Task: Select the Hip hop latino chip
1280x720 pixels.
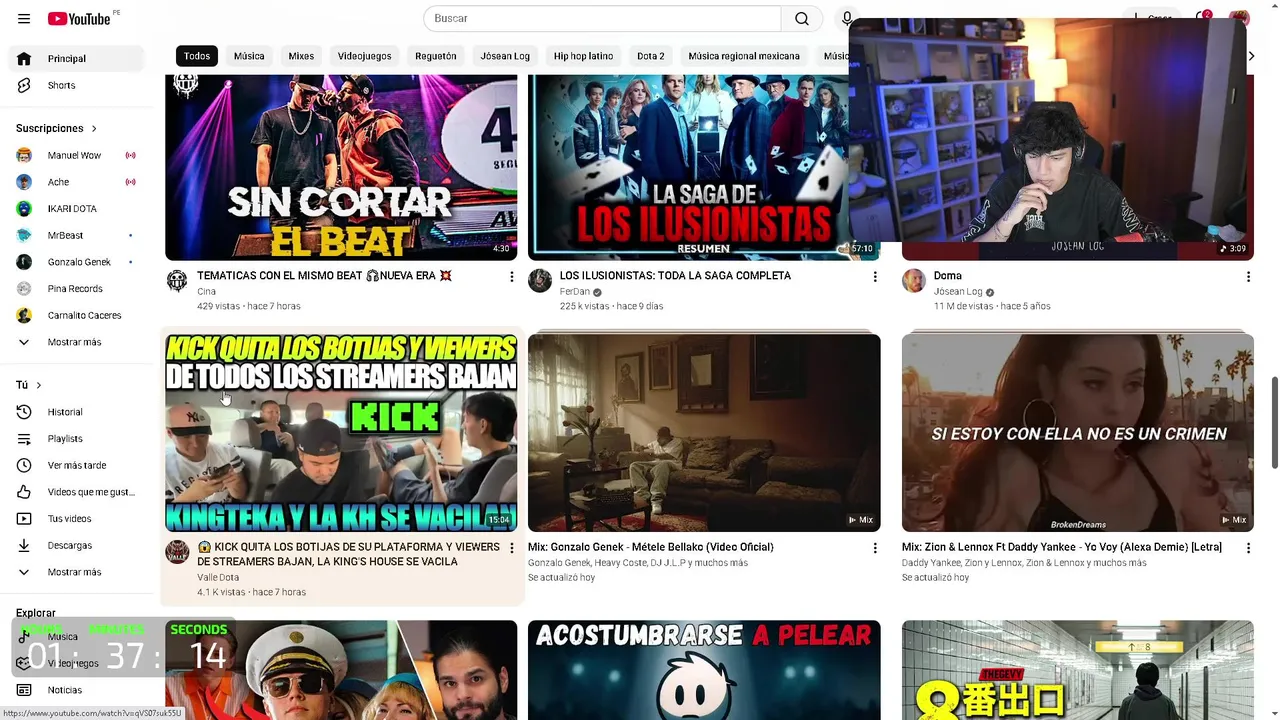Action: pyautogui.click(x=583, y=56)
